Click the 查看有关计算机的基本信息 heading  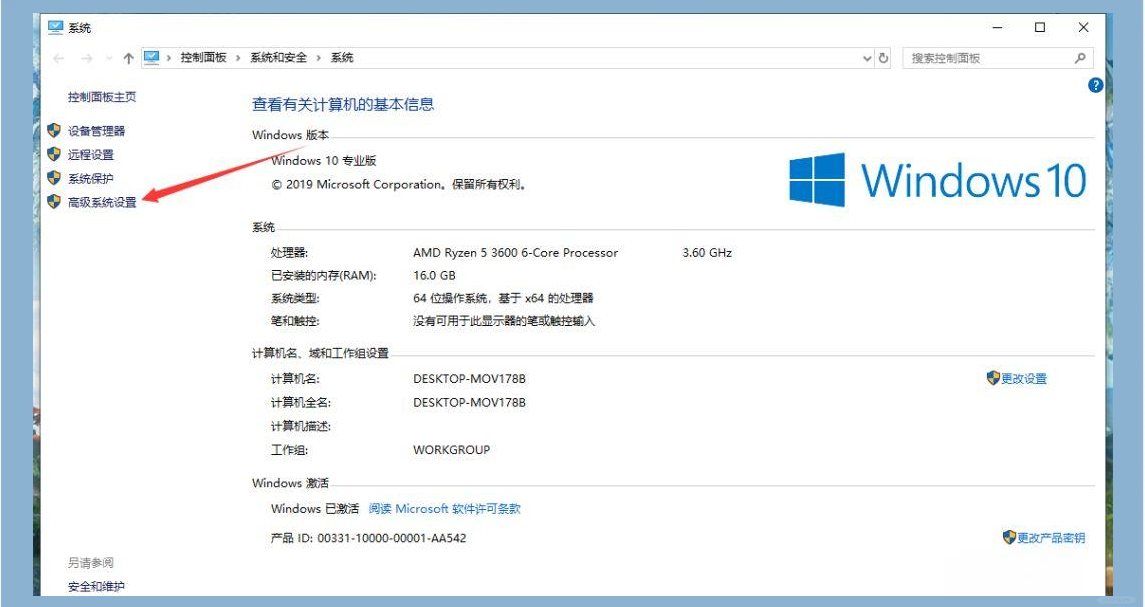343,104
